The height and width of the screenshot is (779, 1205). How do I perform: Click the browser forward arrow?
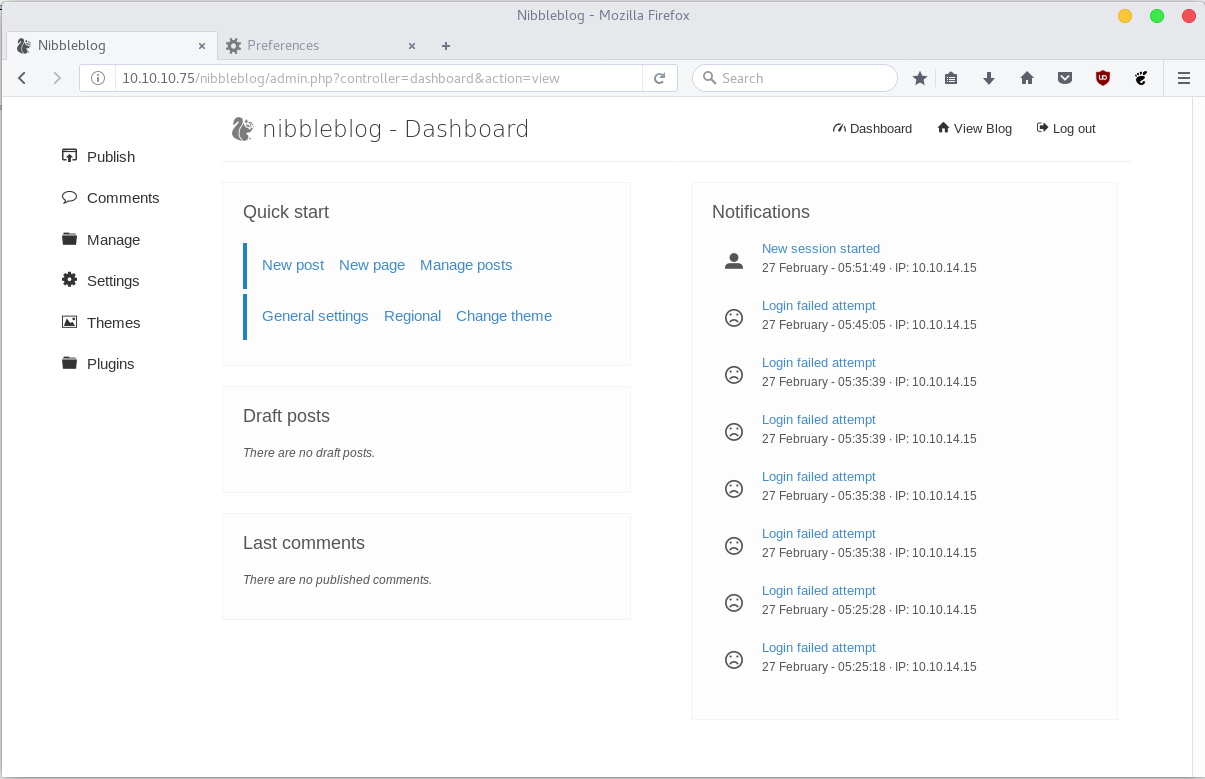coord(57,78)
